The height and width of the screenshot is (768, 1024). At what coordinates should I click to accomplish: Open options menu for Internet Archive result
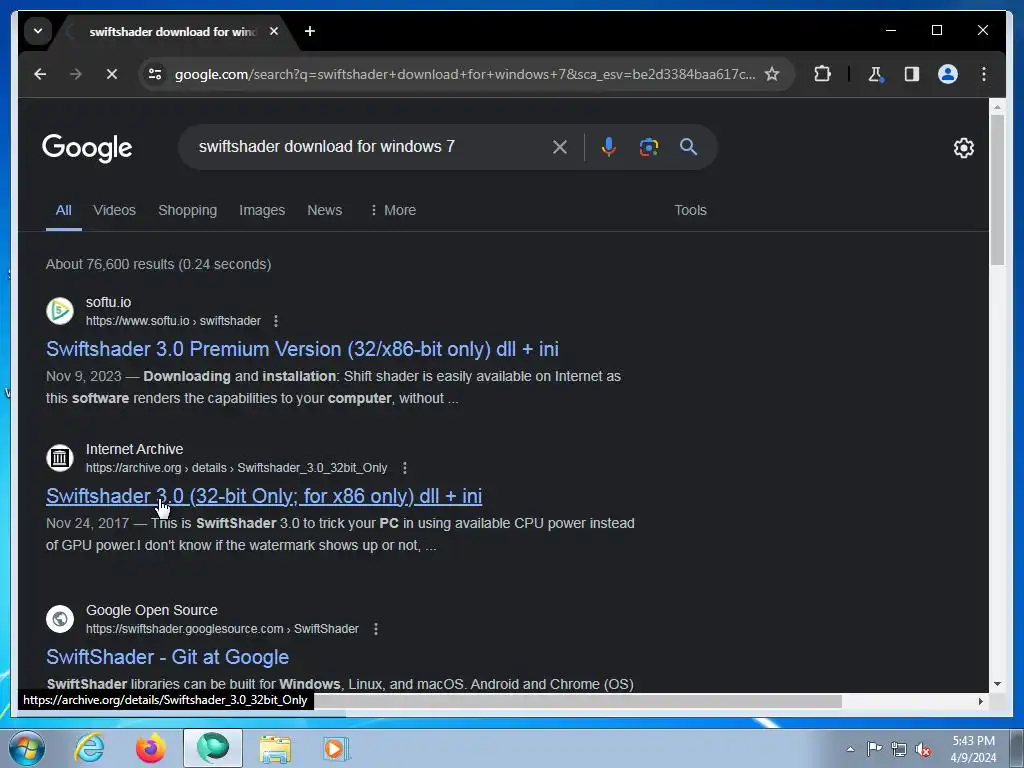pyautogui.click(x=404, y=468)
